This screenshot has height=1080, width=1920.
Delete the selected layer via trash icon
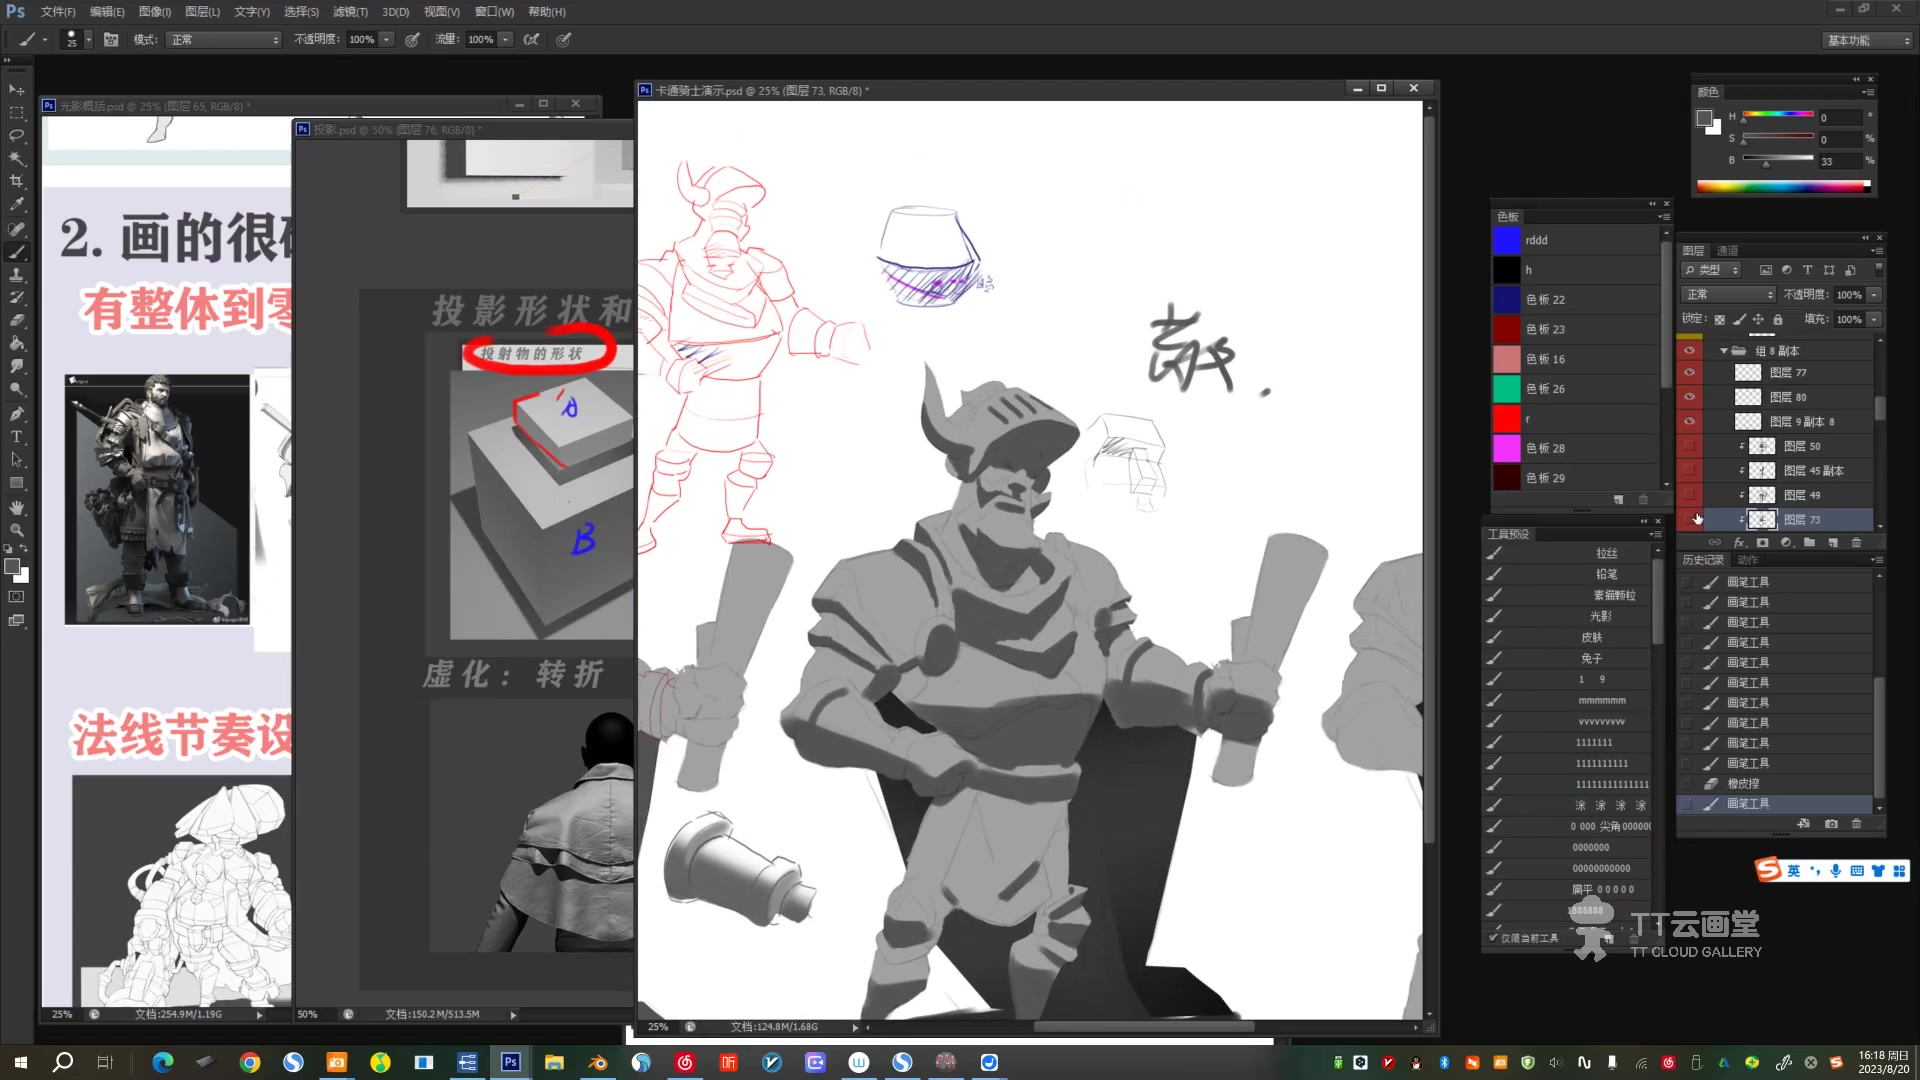pyautogui.click(x=1857, y=543)
